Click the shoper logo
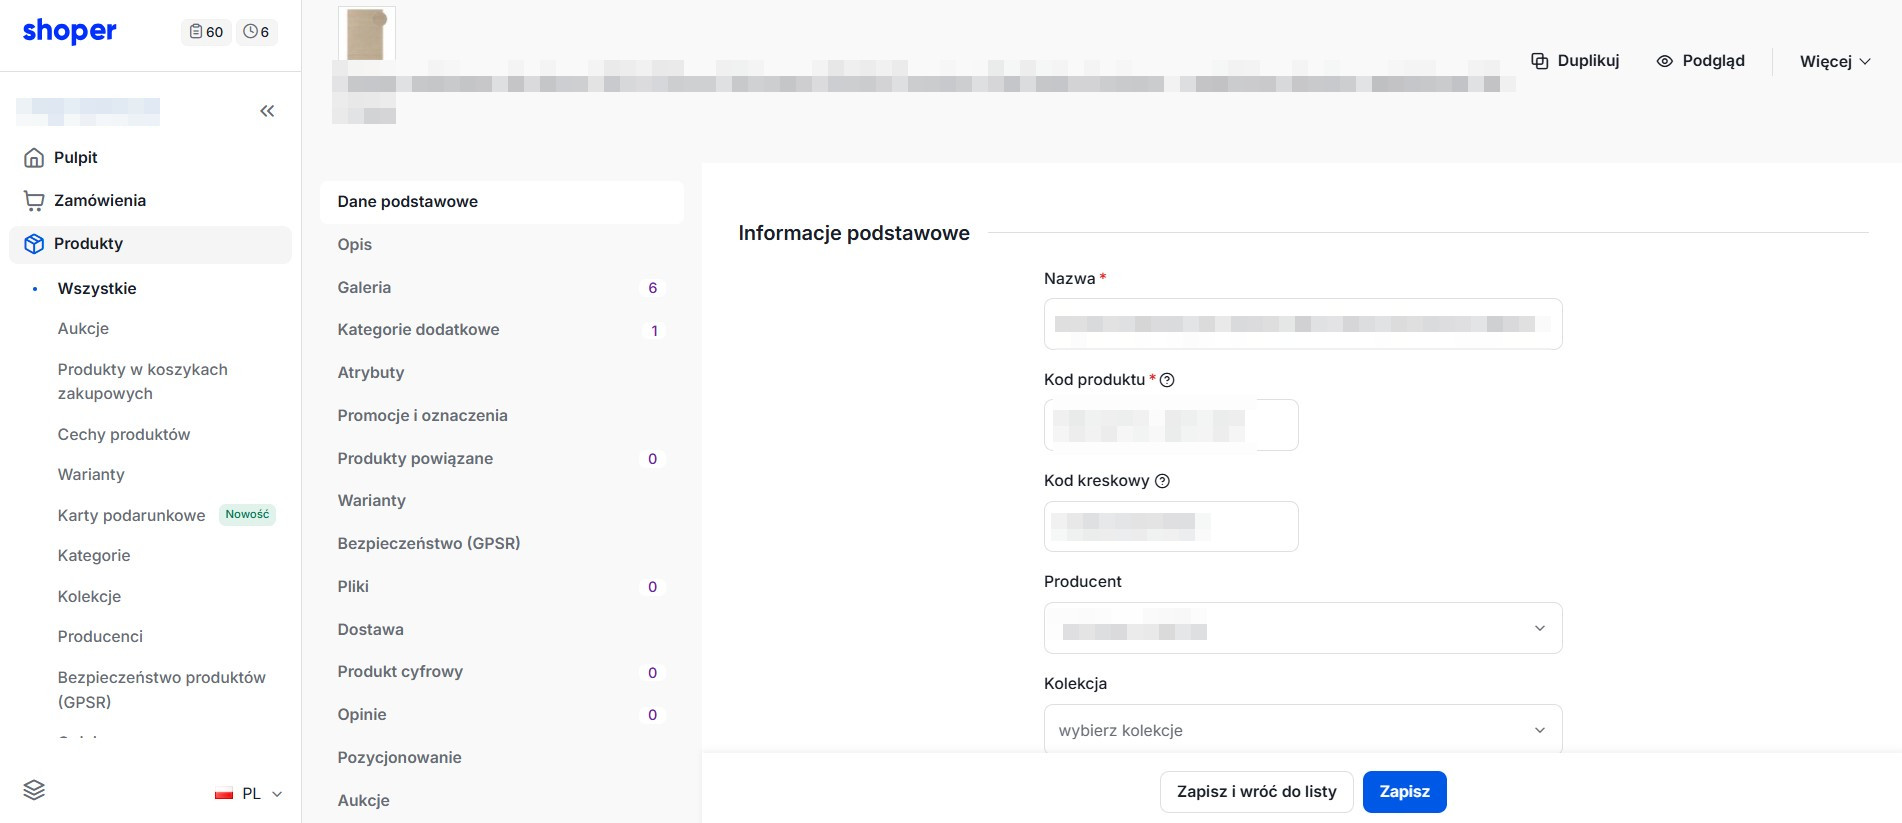Viewport: 1902px width, 823px height. pyautogui.click(x=69, y=31)
